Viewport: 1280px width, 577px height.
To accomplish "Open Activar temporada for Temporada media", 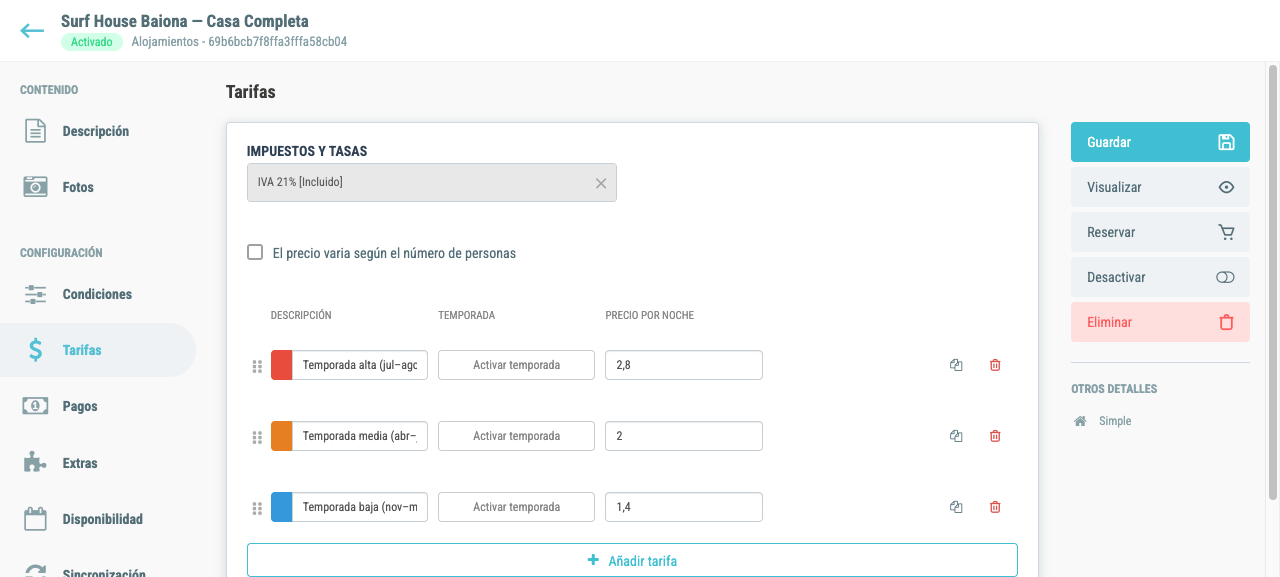I will click(516, 436).
